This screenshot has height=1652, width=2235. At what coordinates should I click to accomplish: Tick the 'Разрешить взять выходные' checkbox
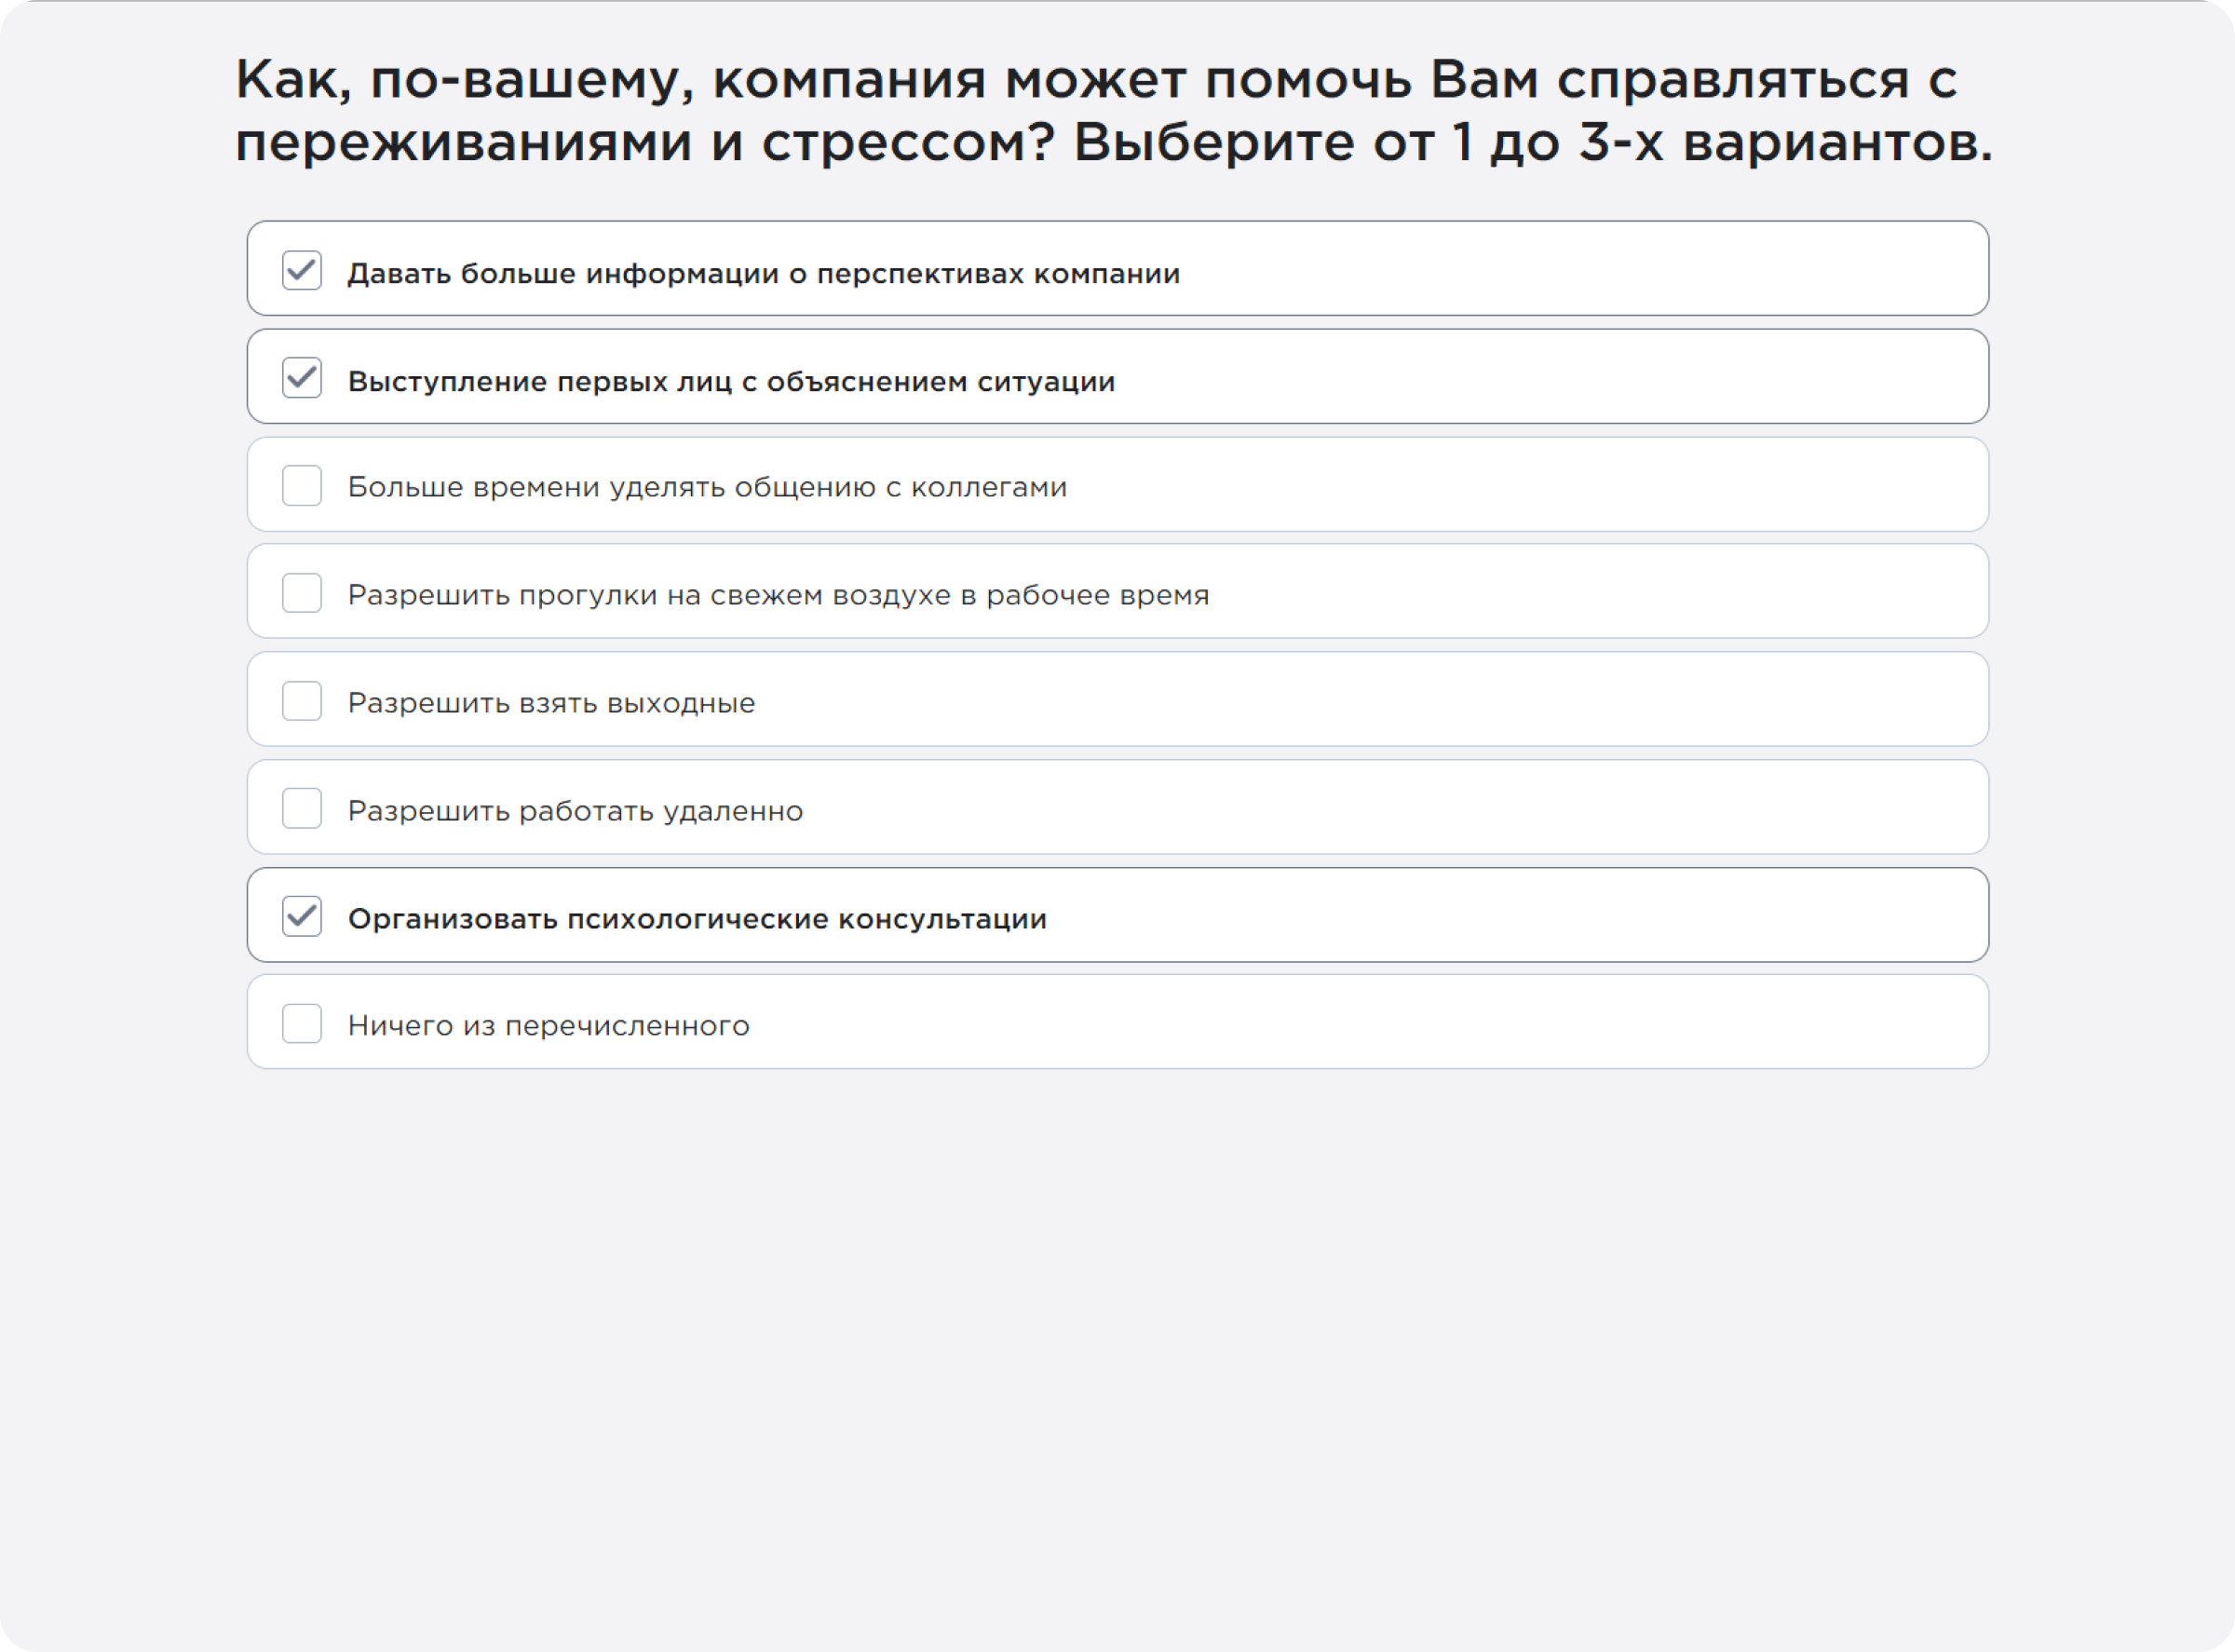302,701
